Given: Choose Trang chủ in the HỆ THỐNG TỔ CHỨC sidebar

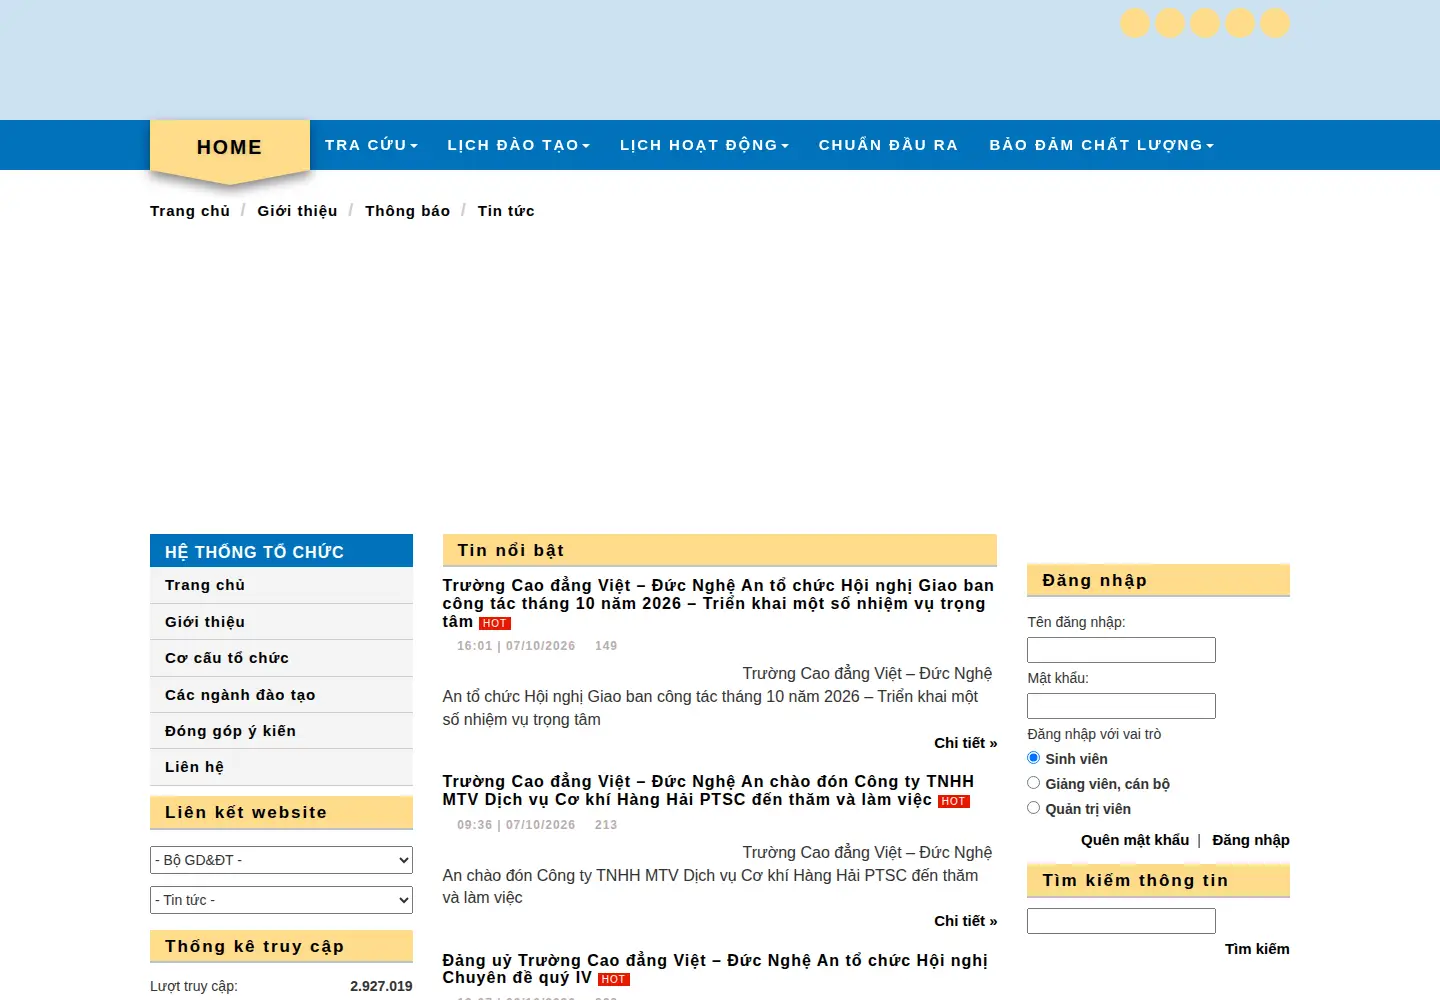Looking at the screenshot, I should coord(281,585).
